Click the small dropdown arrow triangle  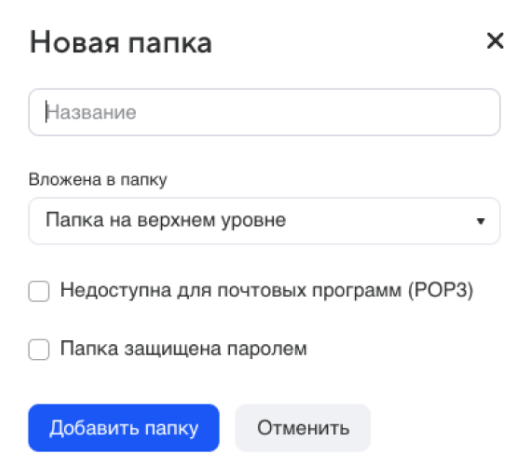coord(481,221)
